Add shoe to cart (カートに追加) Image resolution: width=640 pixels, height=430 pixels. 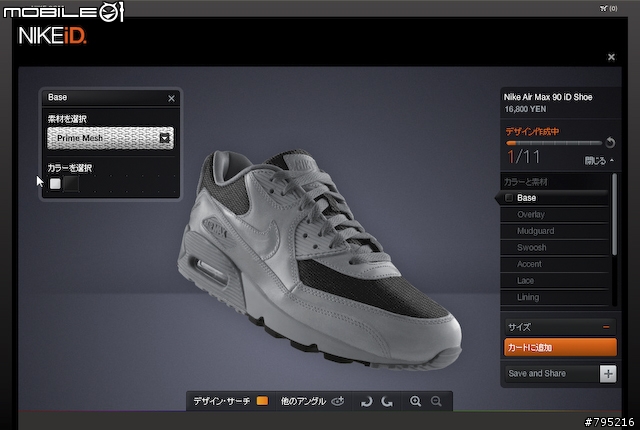560,347
